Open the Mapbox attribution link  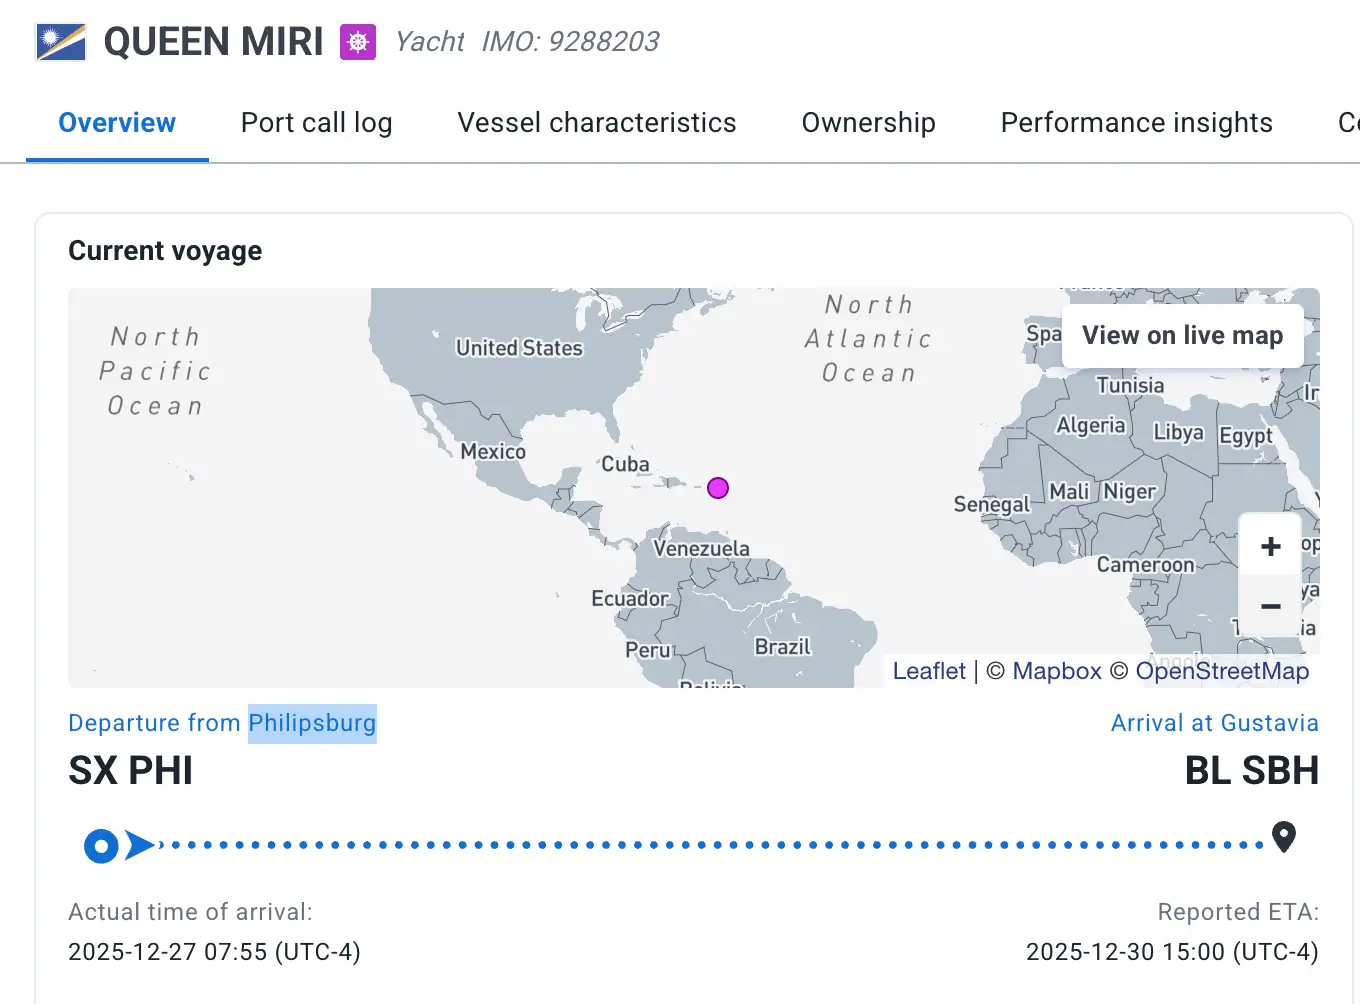click(1056, 671)
